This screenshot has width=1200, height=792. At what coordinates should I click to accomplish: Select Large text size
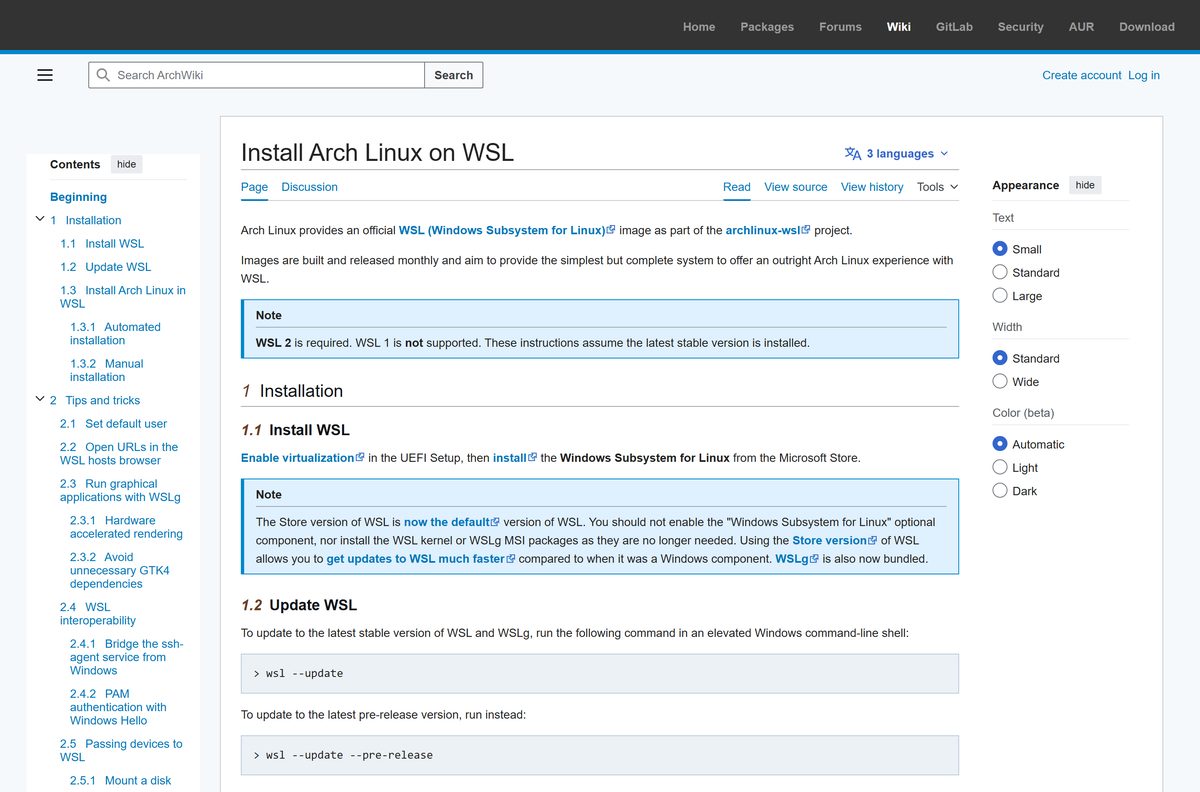coord(1000,296)
